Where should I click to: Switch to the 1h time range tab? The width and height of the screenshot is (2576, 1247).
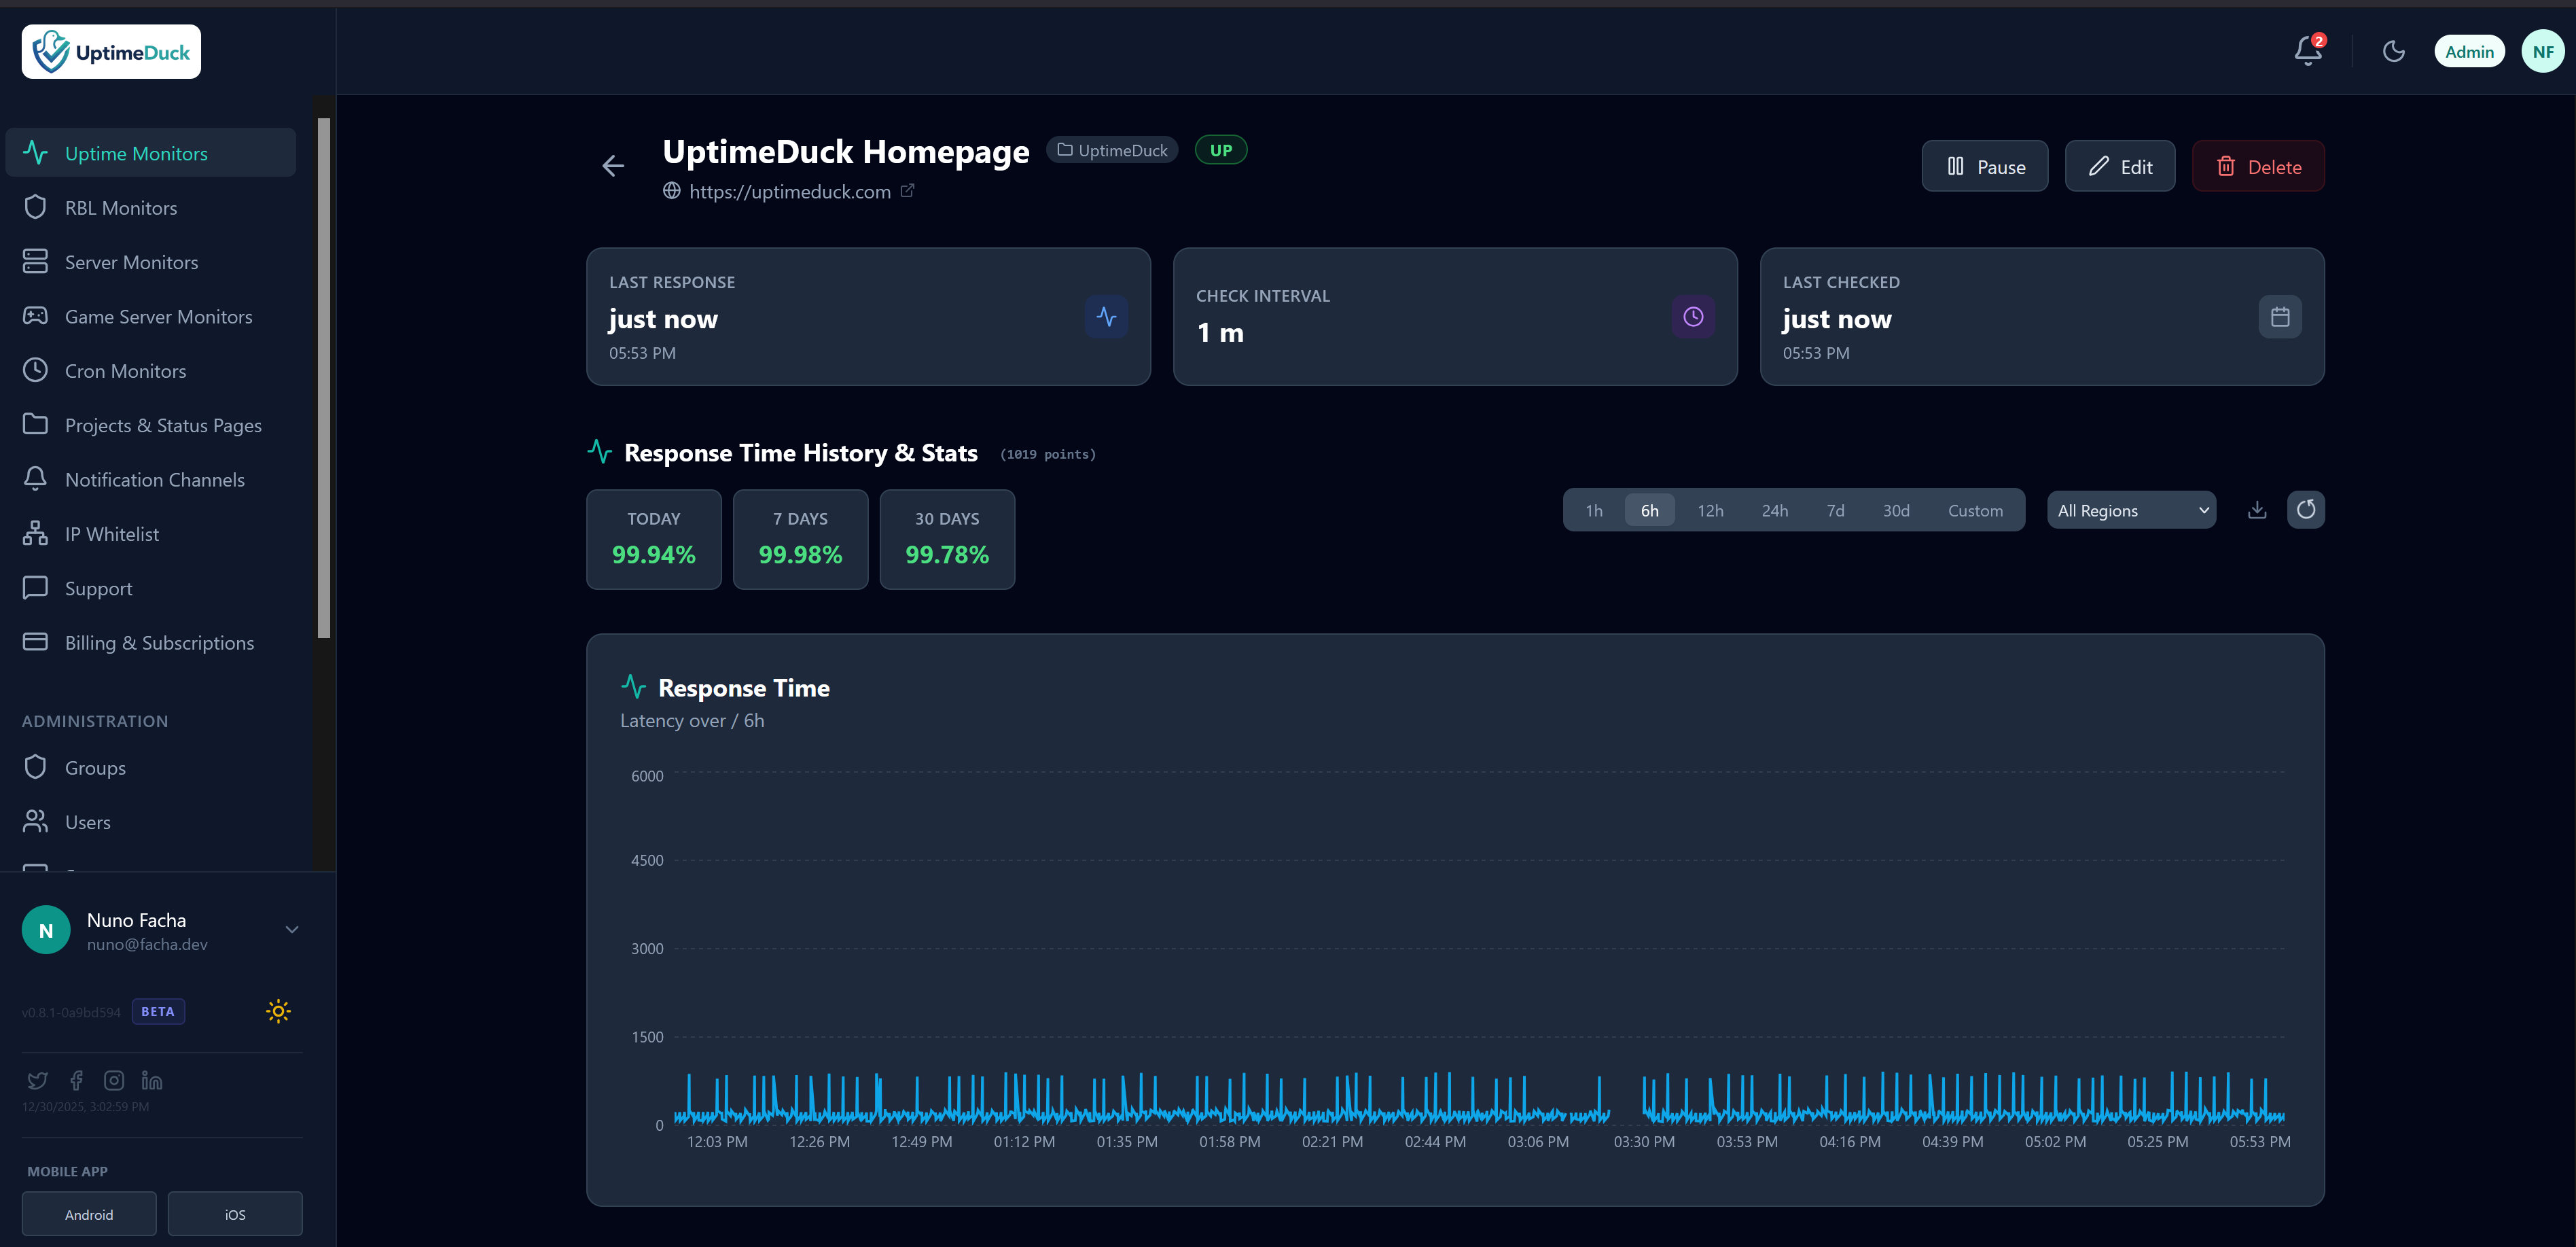point(1594,509)
